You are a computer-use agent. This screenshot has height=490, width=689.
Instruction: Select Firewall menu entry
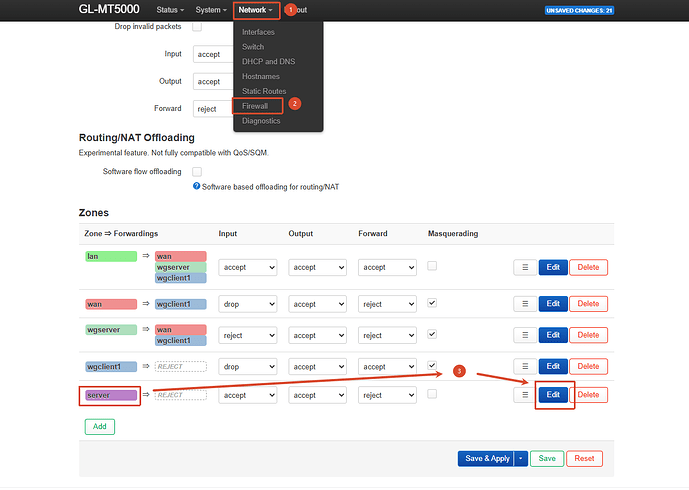(255, 106)
